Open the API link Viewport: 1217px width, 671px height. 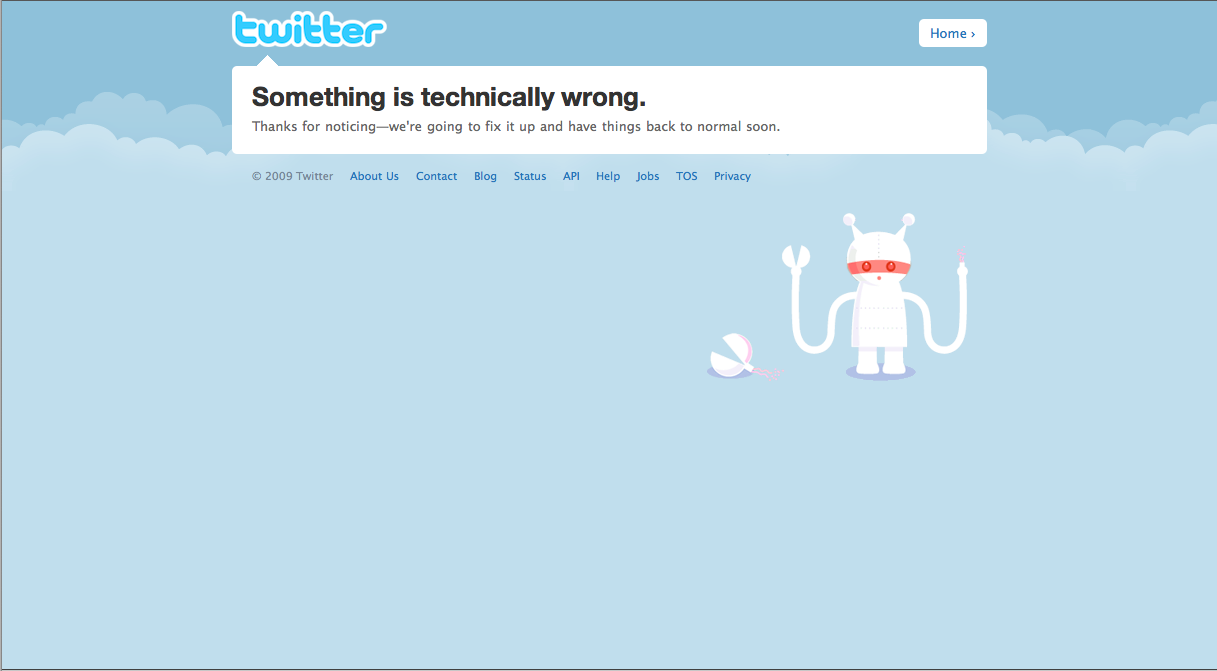[571, 176]
